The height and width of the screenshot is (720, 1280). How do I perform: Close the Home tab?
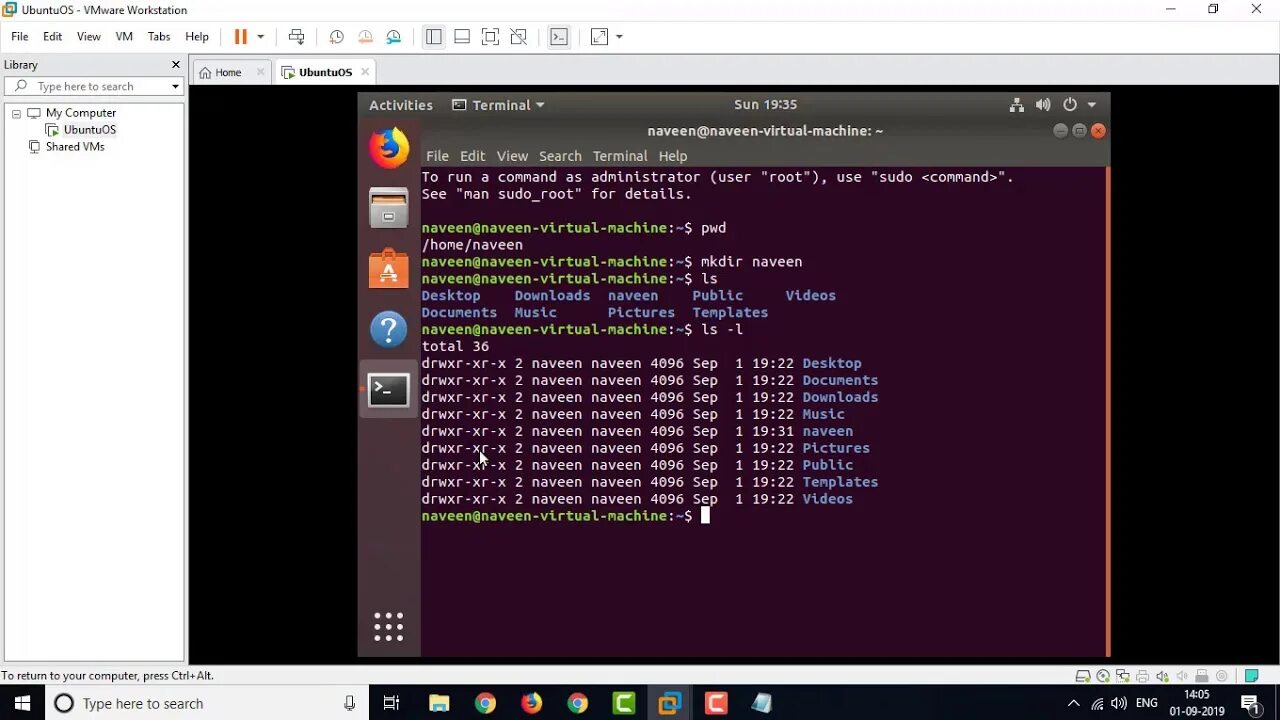[x=260, y=72]
